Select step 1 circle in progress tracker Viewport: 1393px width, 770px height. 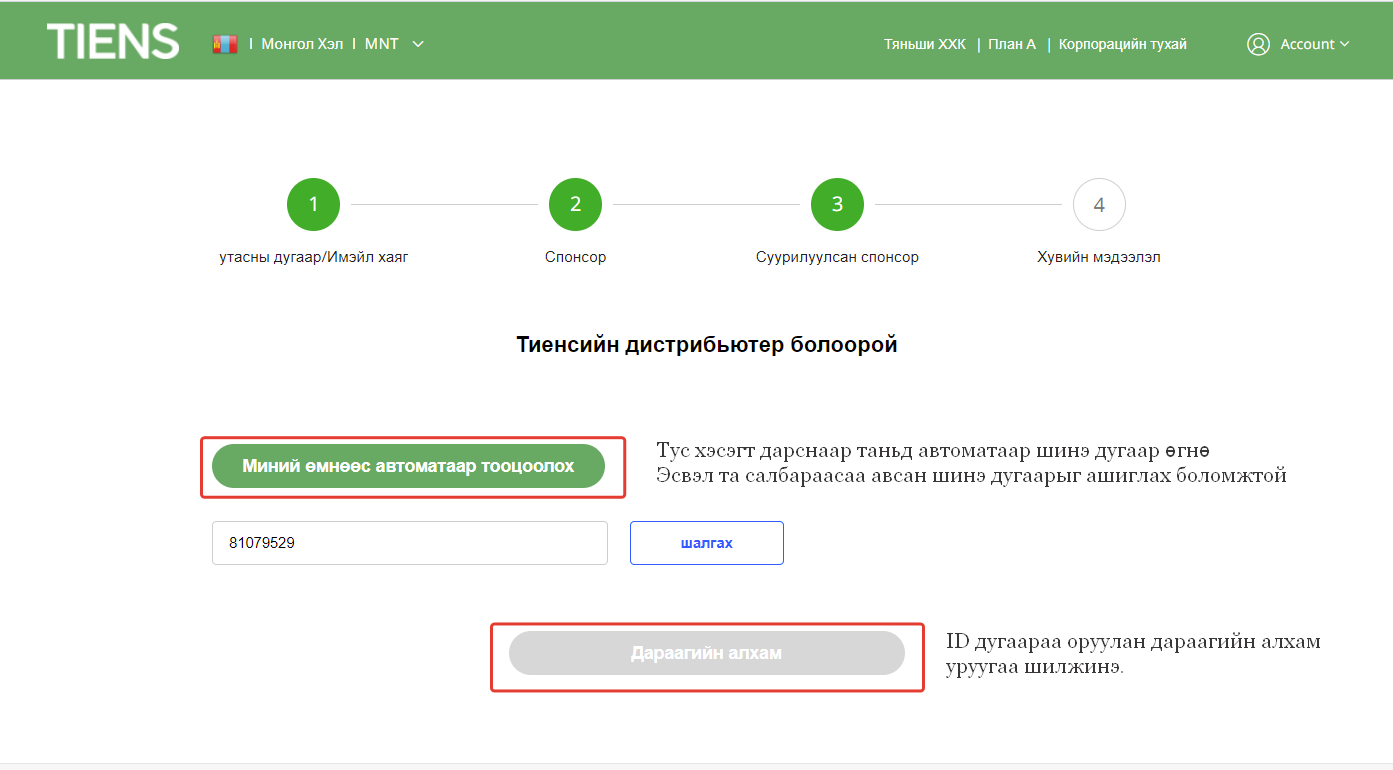tap(313, 204)
